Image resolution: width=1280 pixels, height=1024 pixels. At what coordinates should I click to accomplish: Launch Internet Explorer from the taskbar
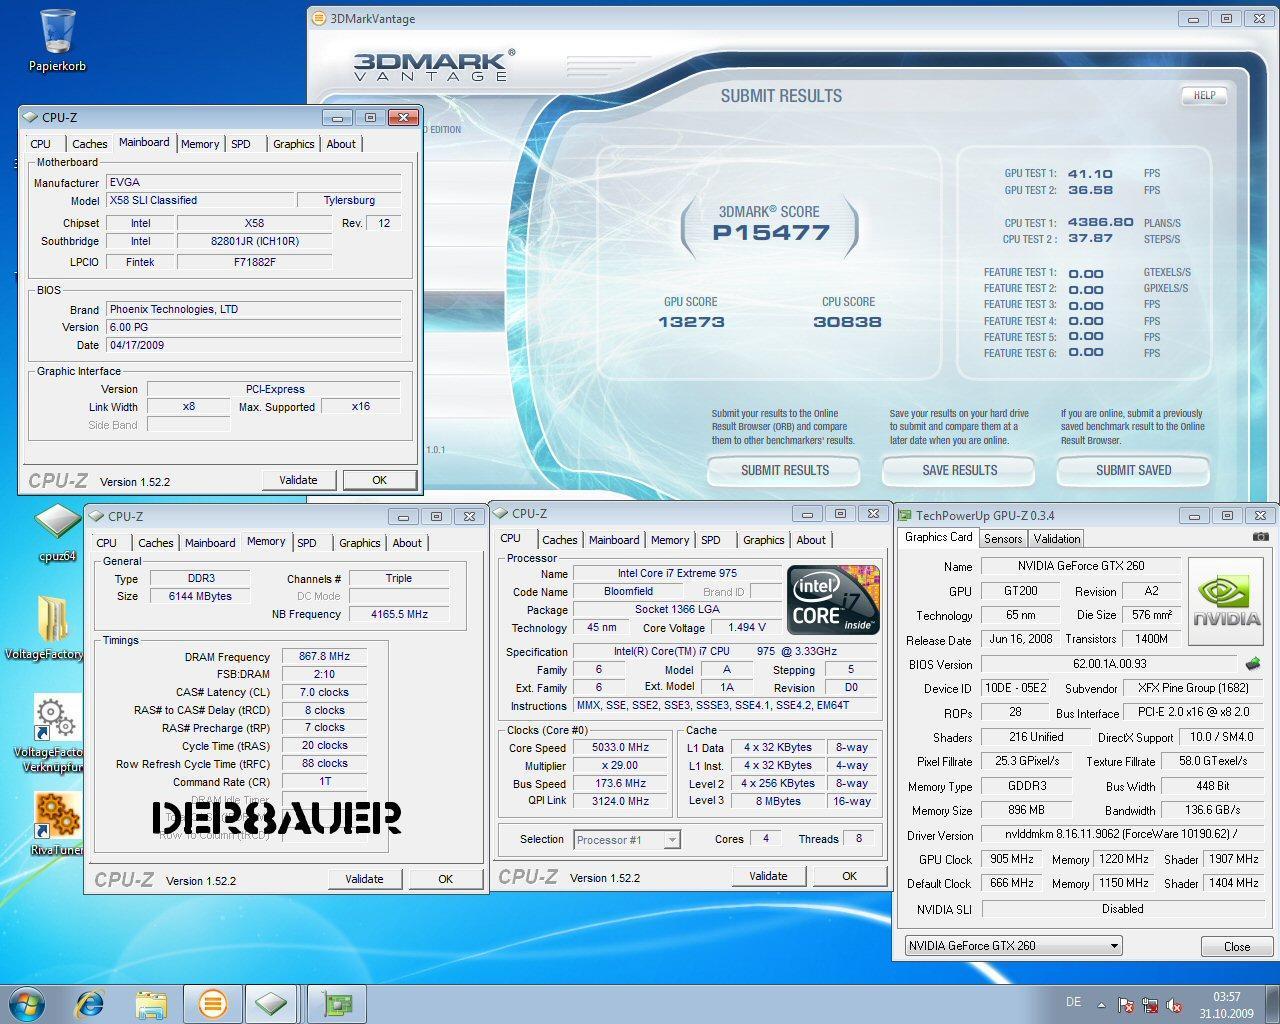point(89,1003)
